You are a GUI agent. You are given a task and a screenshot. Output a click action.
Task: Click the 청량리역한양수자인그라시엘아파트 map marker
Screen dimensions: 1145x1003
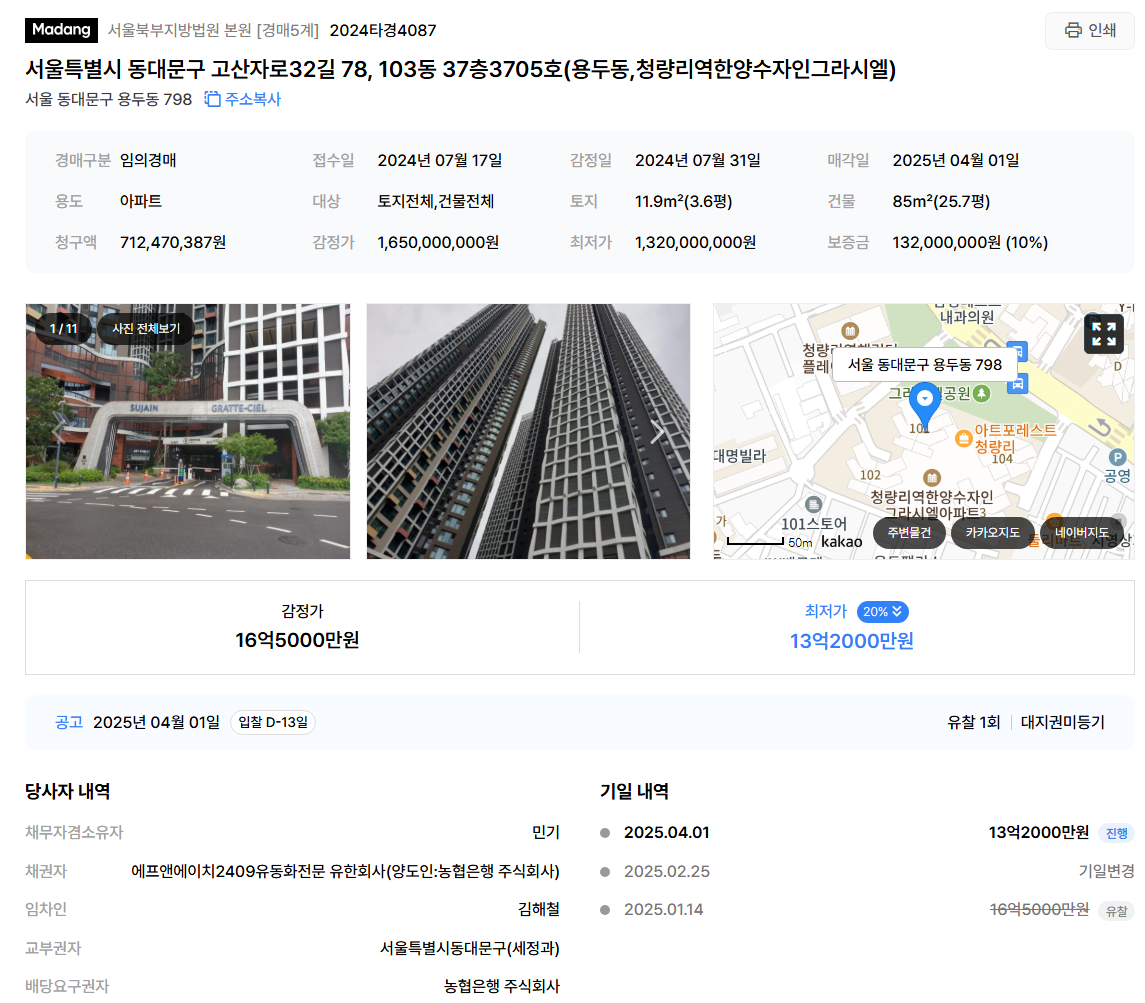(x=931, y=478)
